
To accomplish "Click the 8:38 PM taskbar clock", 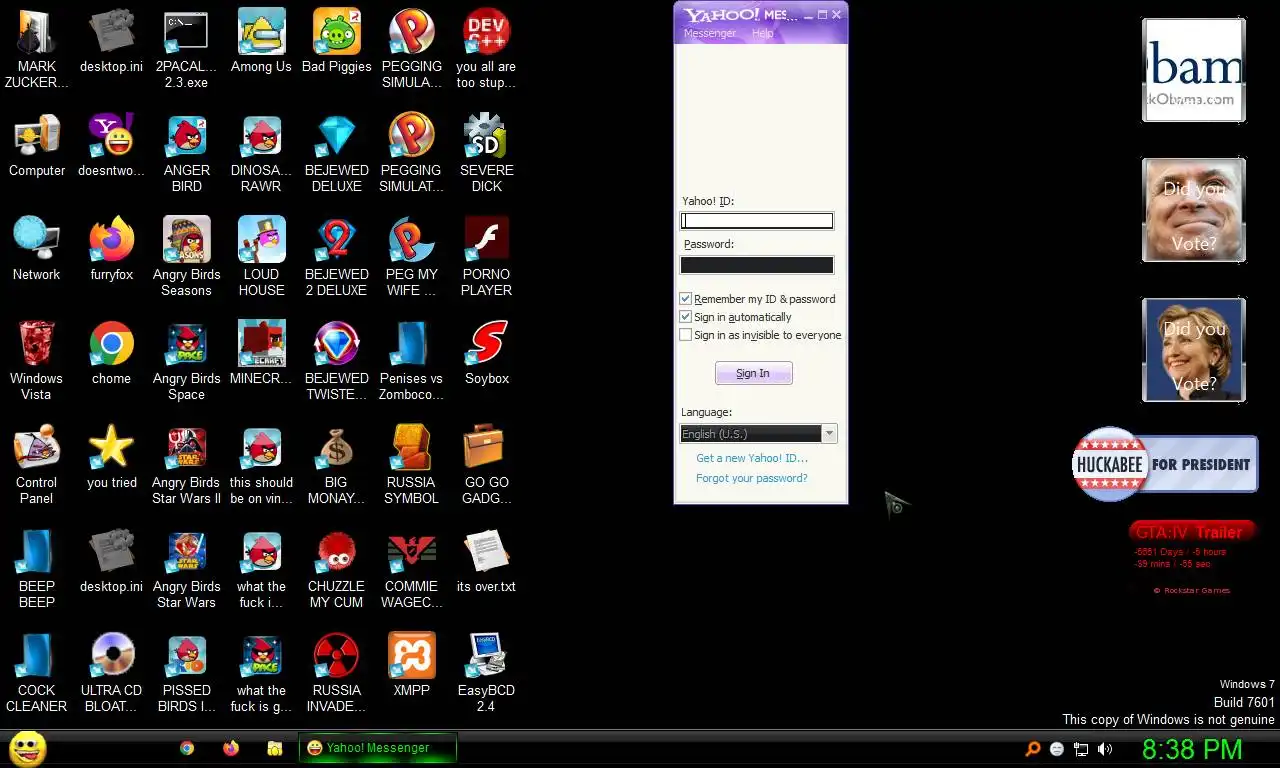I will pyautogui.click(x=1192, y=749).
